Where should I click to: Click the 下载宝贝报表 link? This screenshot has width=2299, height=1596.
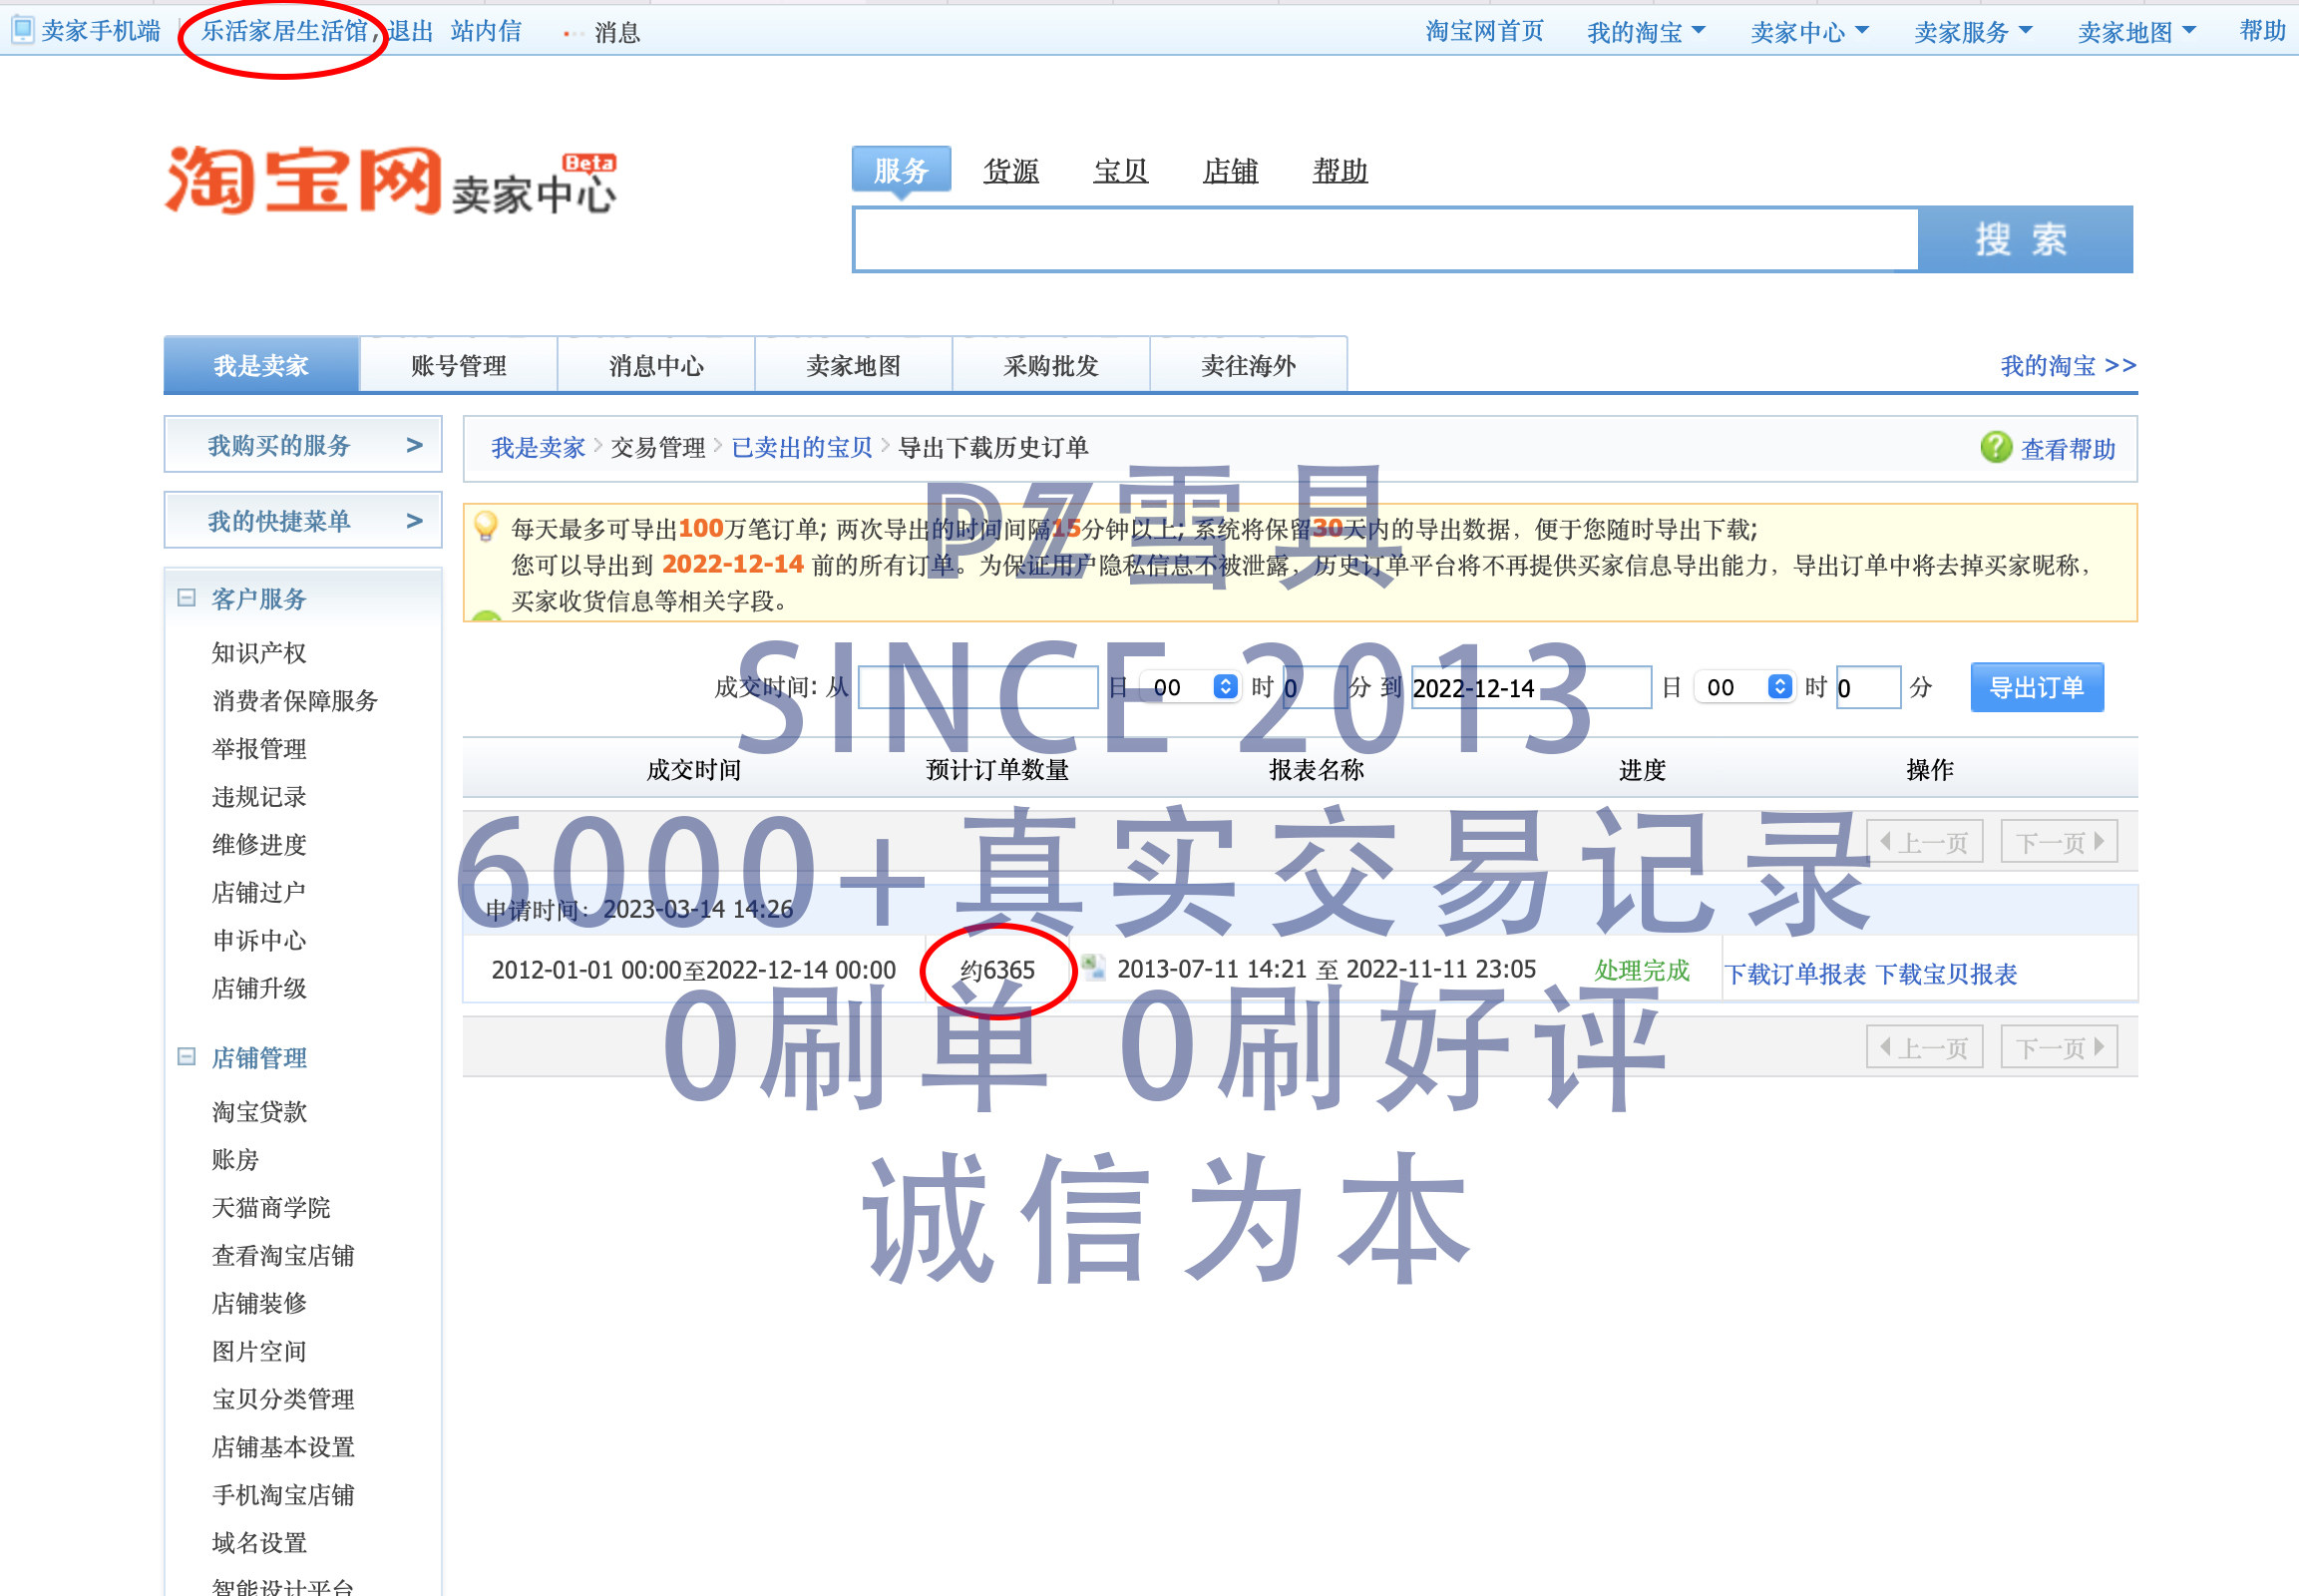pos(1946,974)
